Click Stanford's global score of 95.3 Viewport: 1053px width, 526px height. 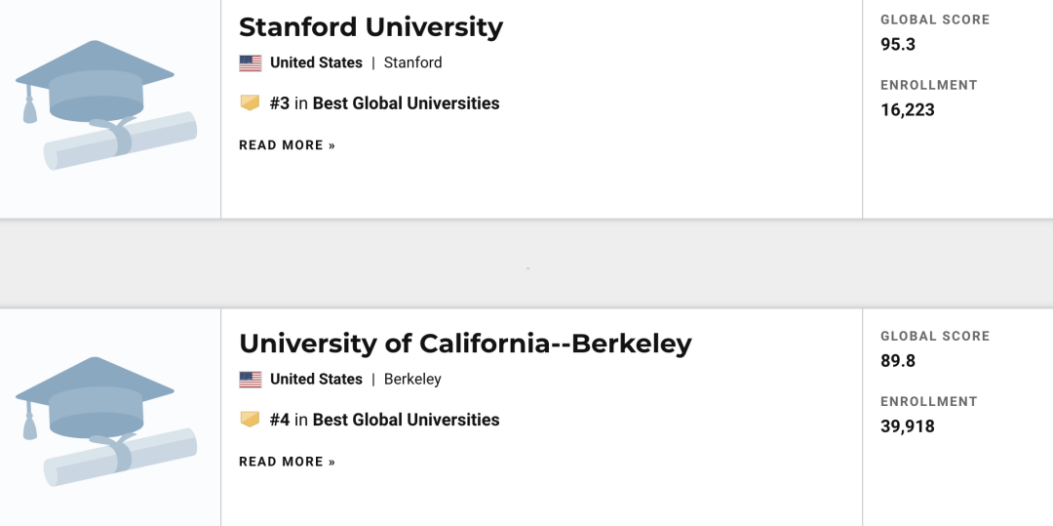click(898, 44)
